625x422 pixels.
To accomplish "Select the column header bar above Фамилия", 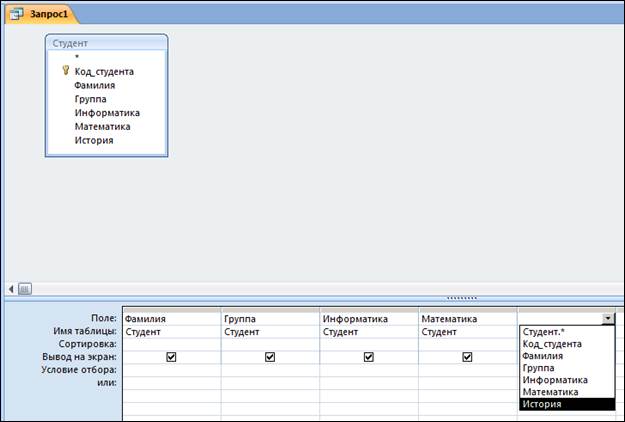I will point(172,310).
